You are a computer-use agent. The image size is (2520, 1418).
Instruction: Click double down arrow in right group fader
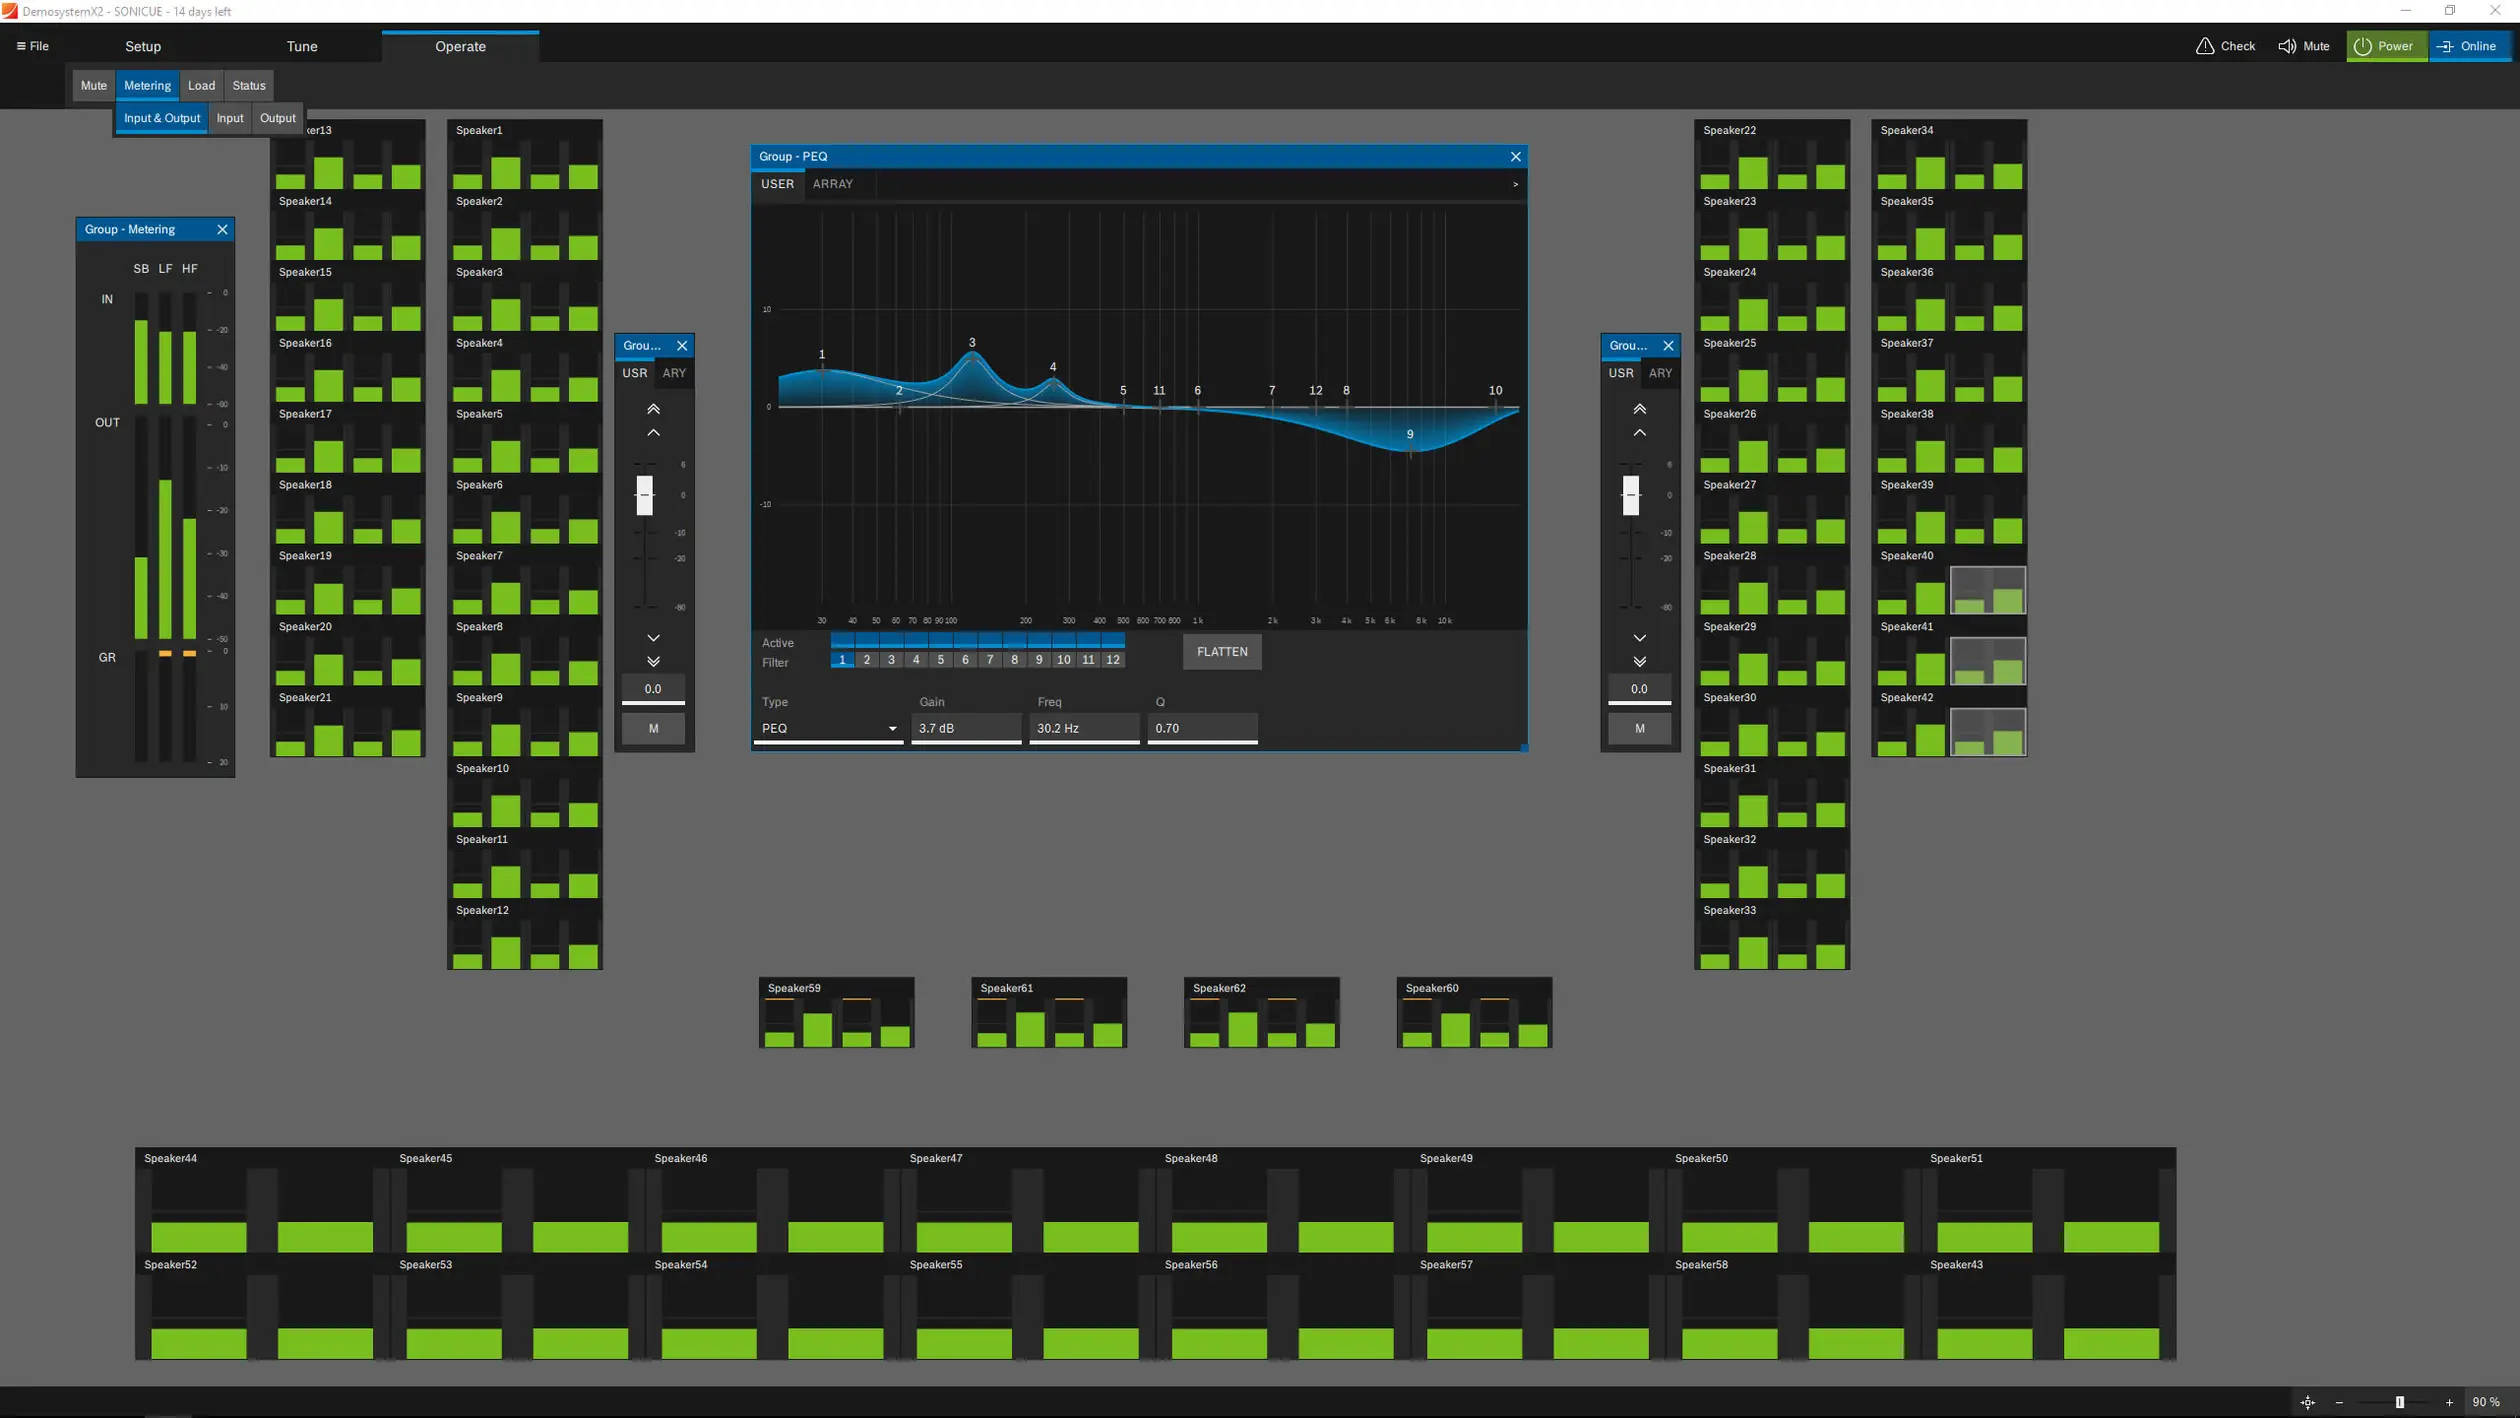coord(1639,662)
